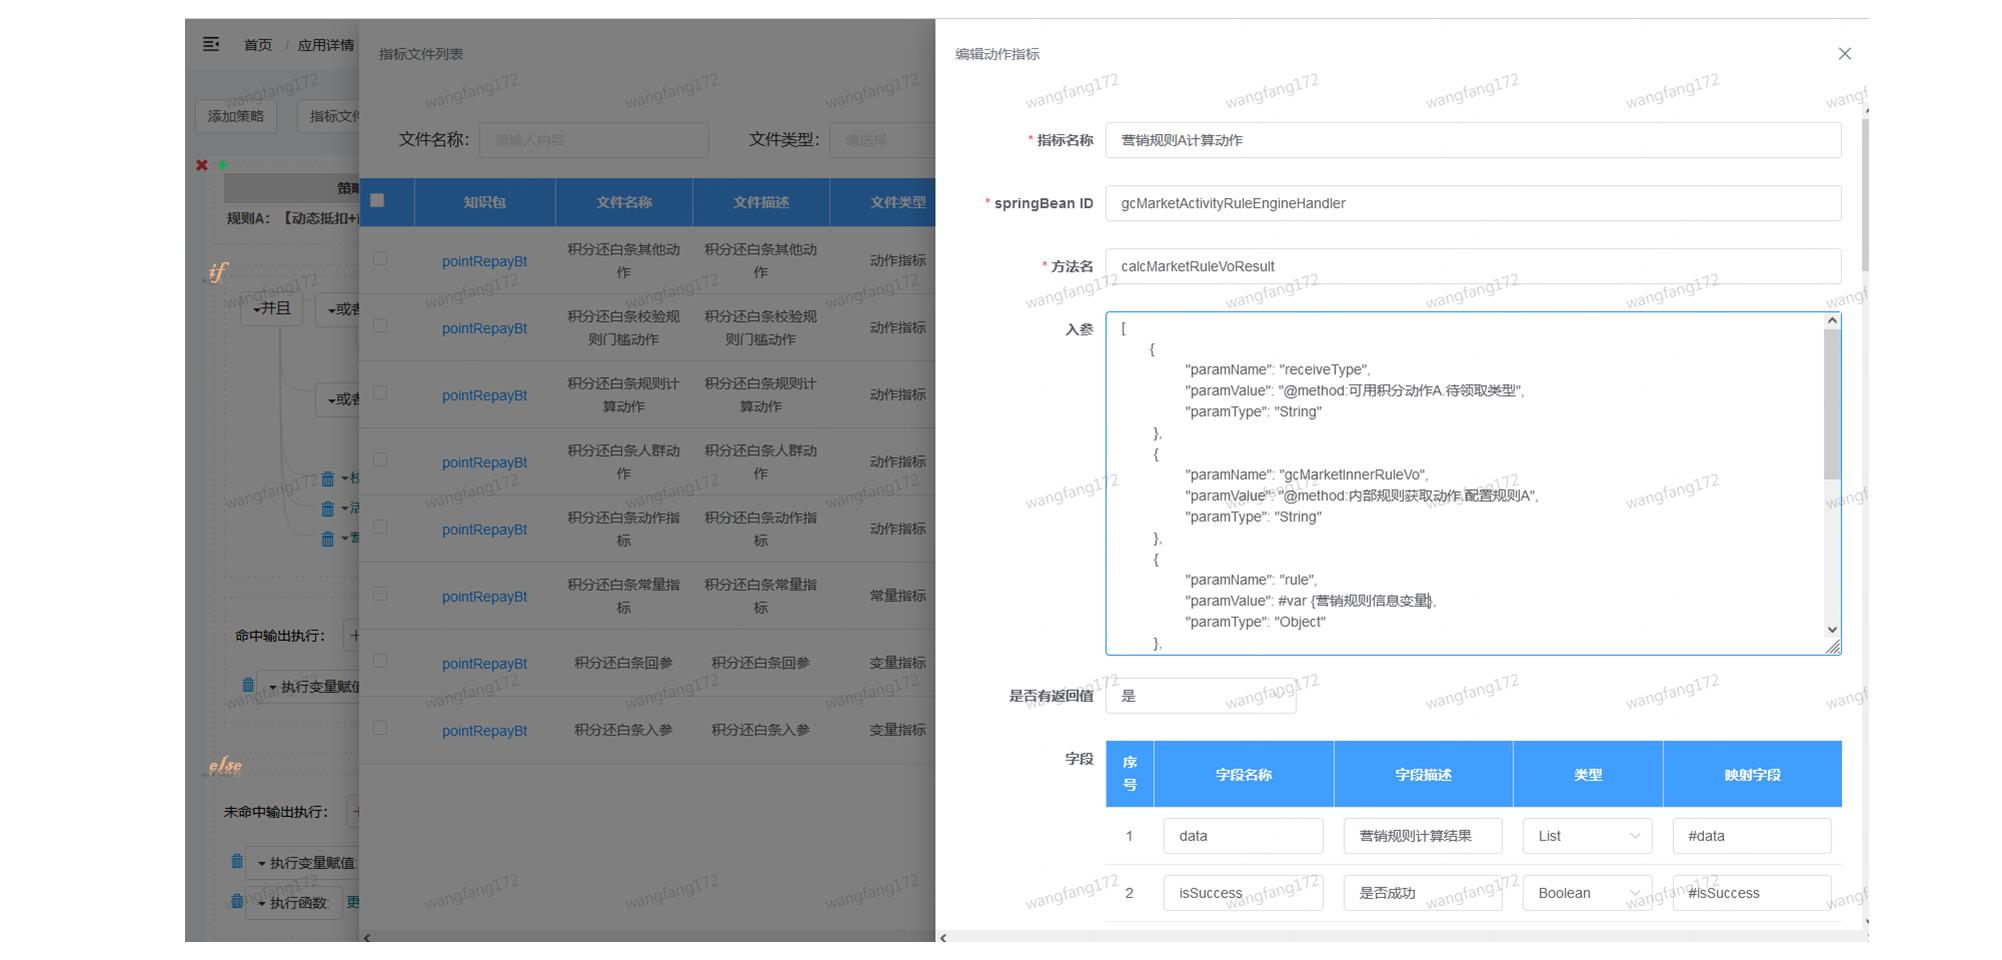
Task: Open the 并且 condition dropdown
Action: (272, 309)
